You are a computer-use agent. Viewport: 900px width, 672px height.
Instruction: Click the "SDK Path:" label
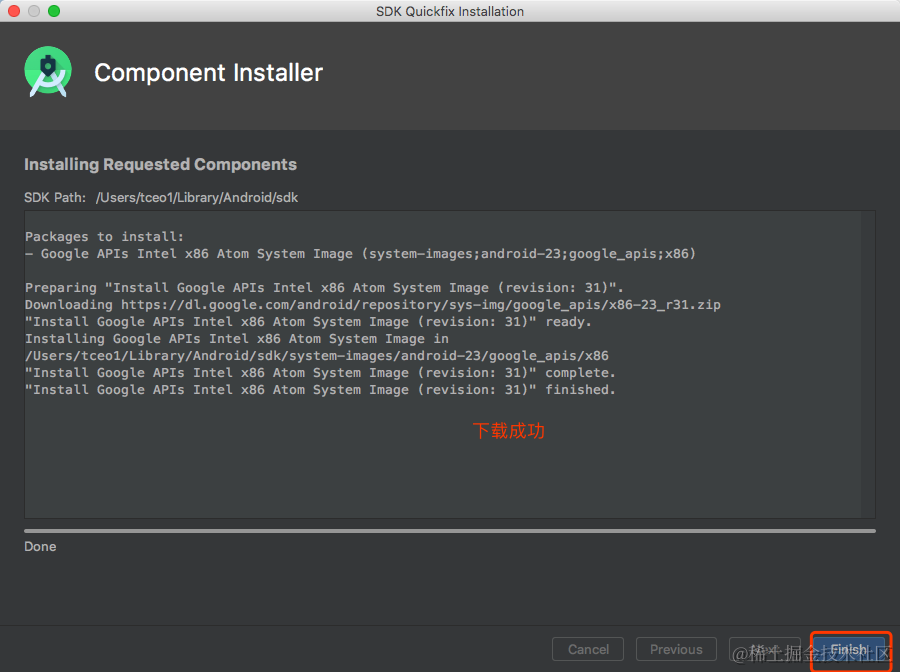55,197
